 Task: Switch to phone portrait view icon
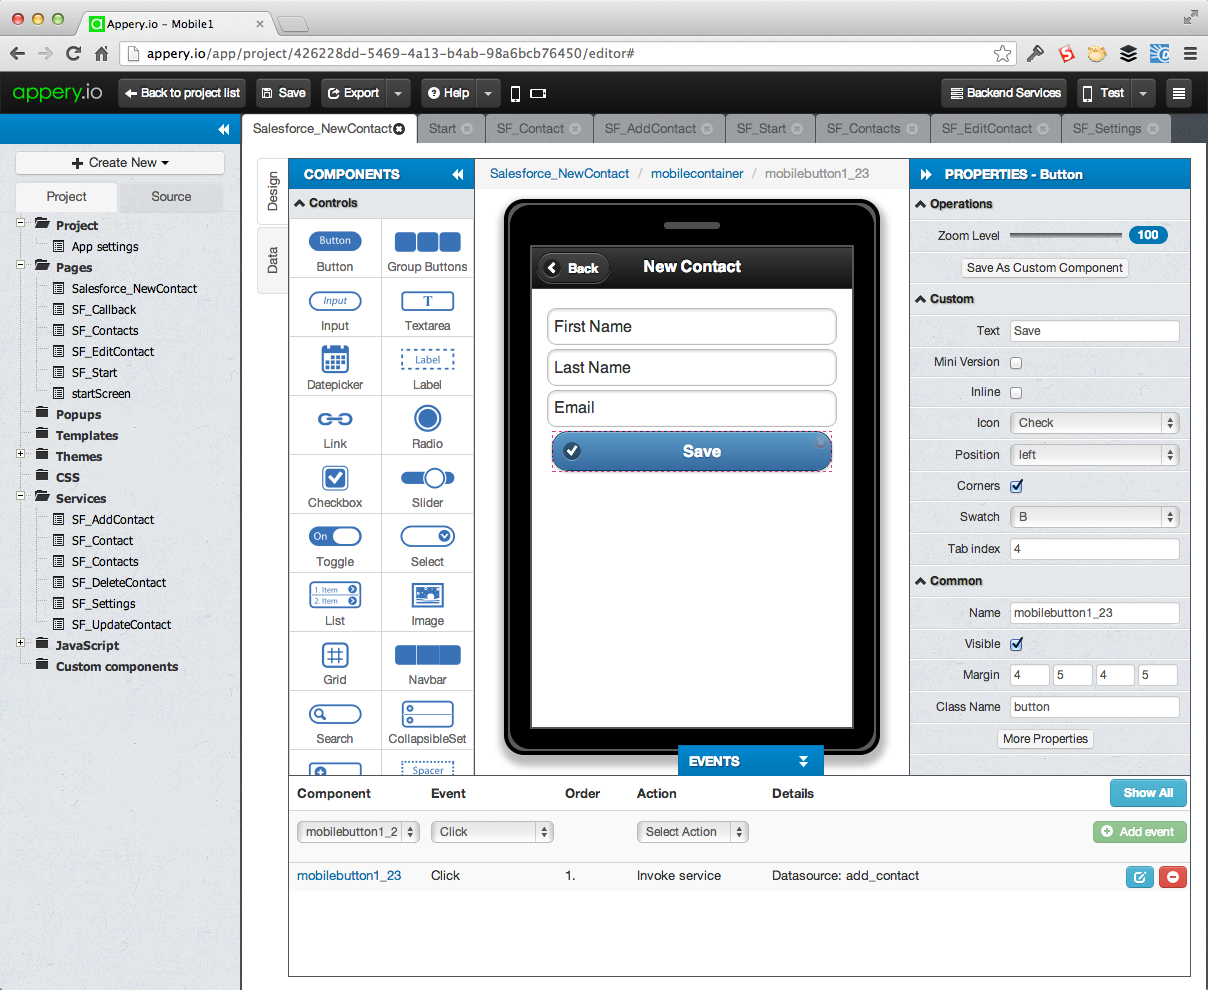tap(515, 93)
